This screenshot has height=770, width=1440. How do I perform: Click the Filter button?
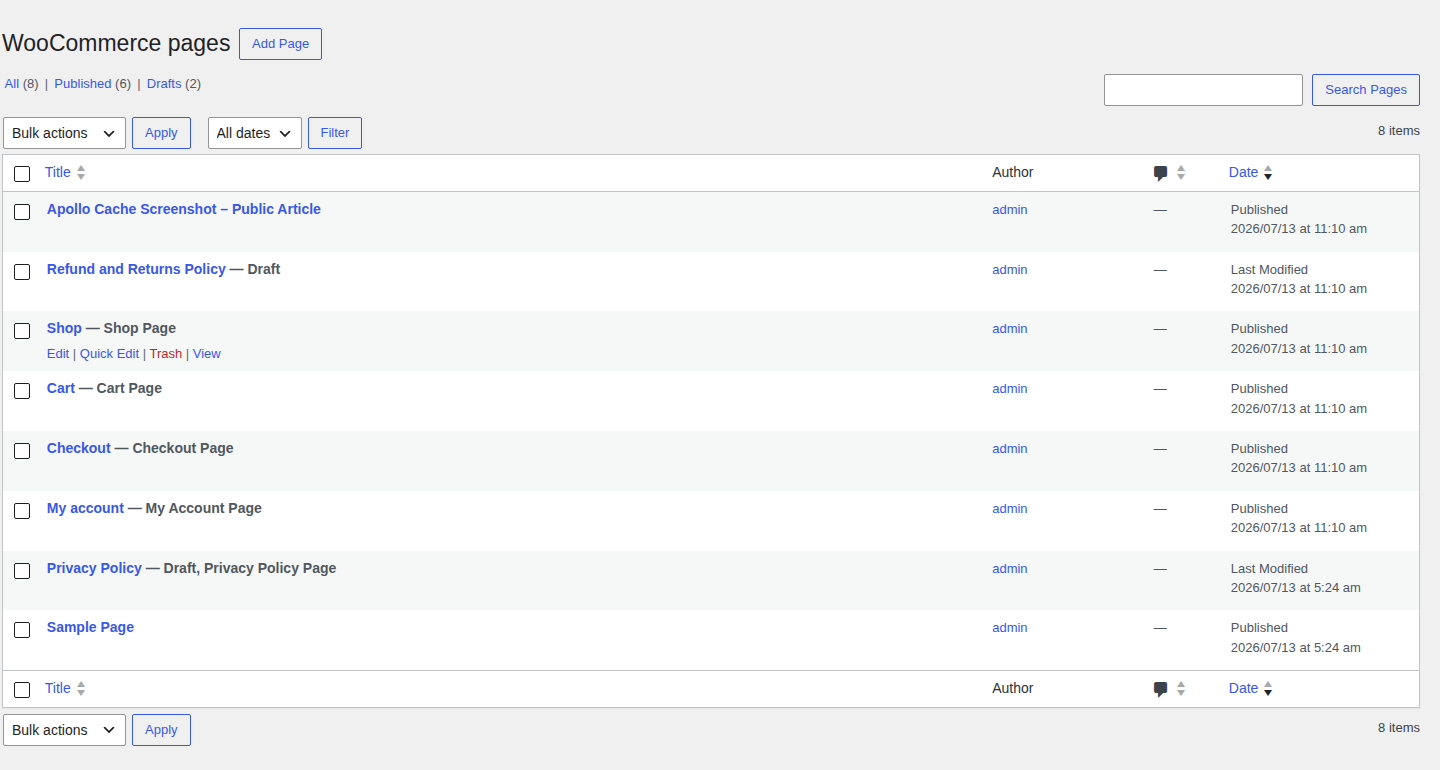pos(335,133)
